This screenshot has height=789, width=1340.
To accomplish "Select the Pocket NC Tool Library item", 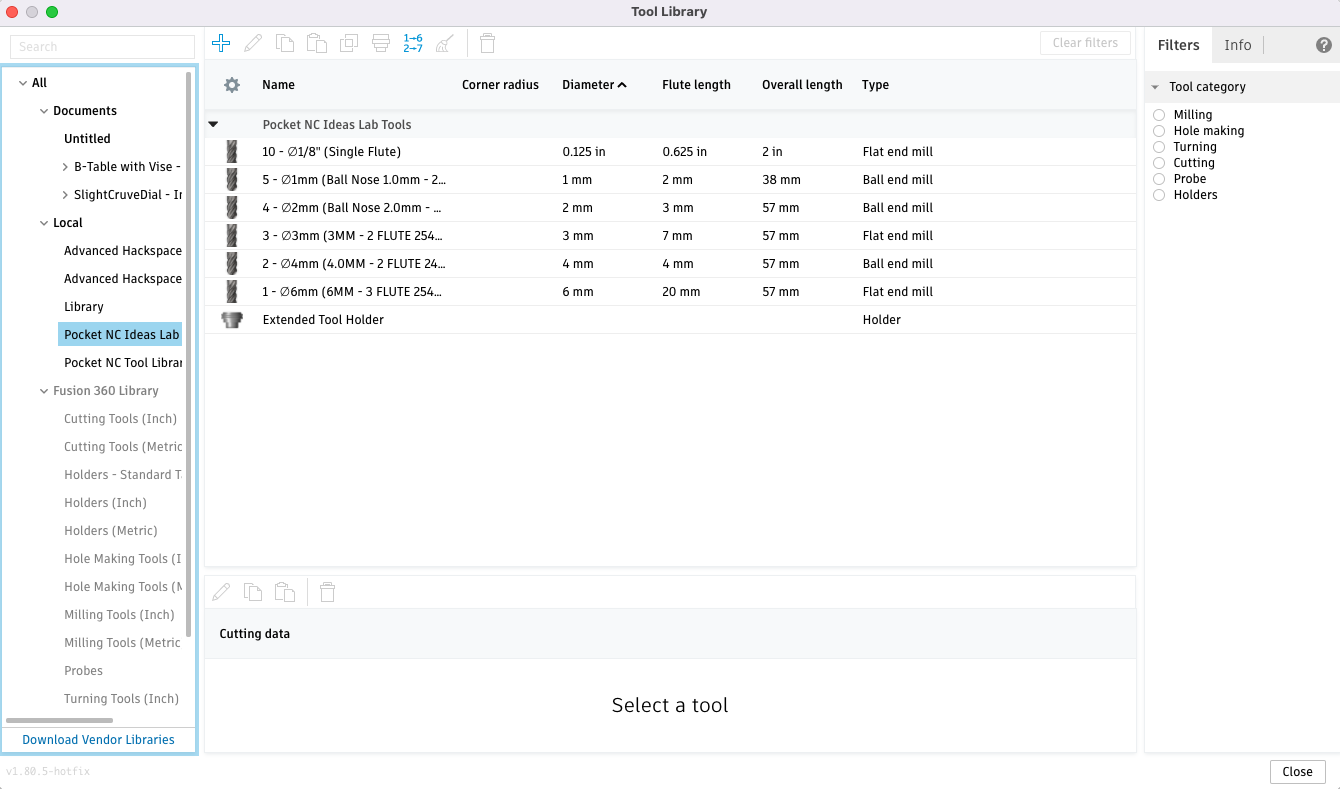I will [123, 363].
